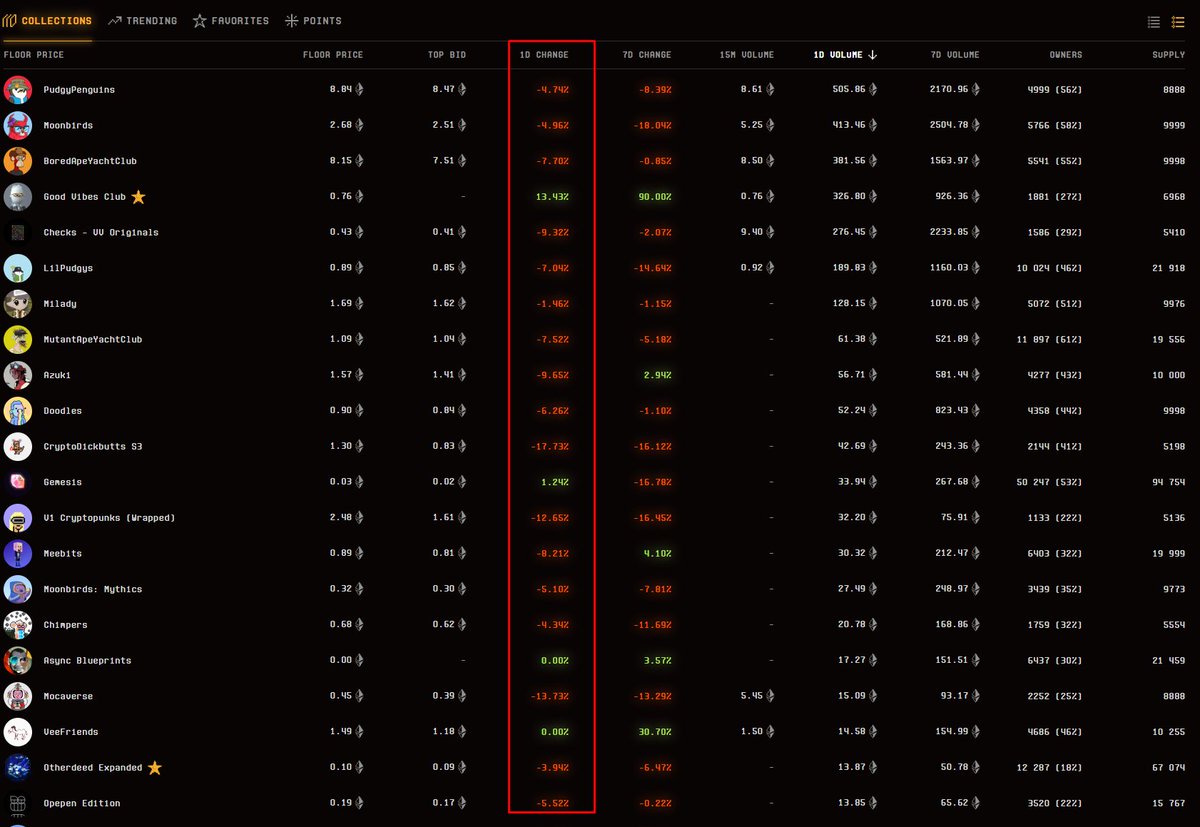Click the LilPudgys avatar
The height and width of the screenshot is (827, 1200).
[x=18, y=268]
